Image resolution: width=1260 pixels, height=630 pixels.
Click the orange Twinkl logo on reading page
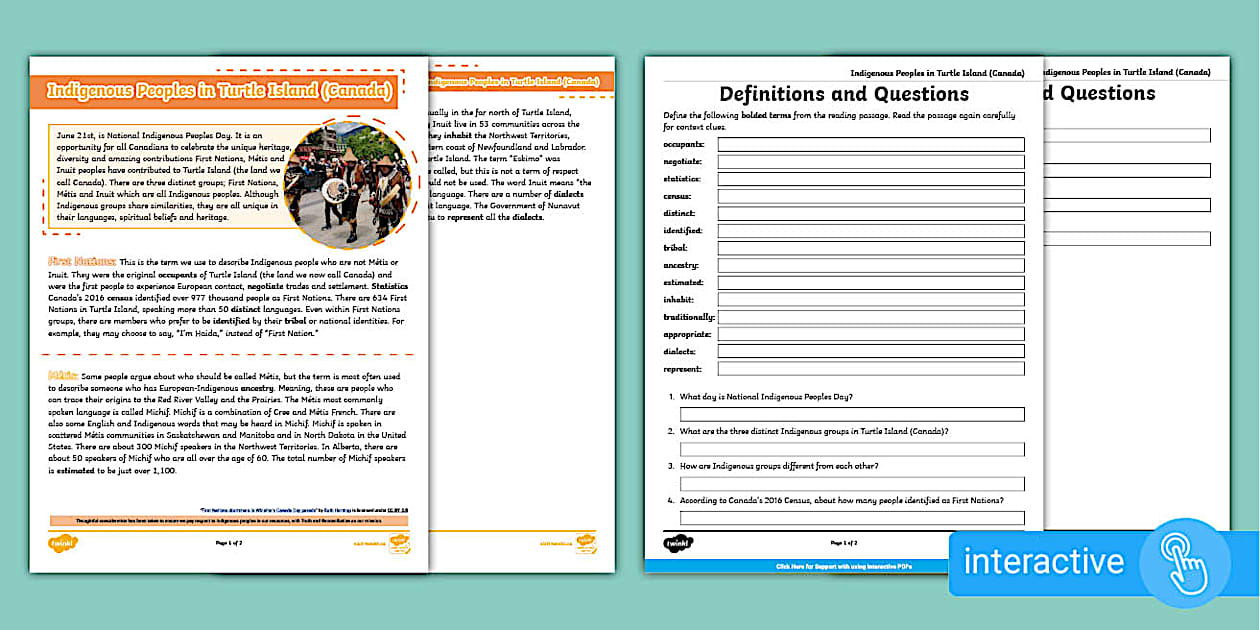click(62, 543)
